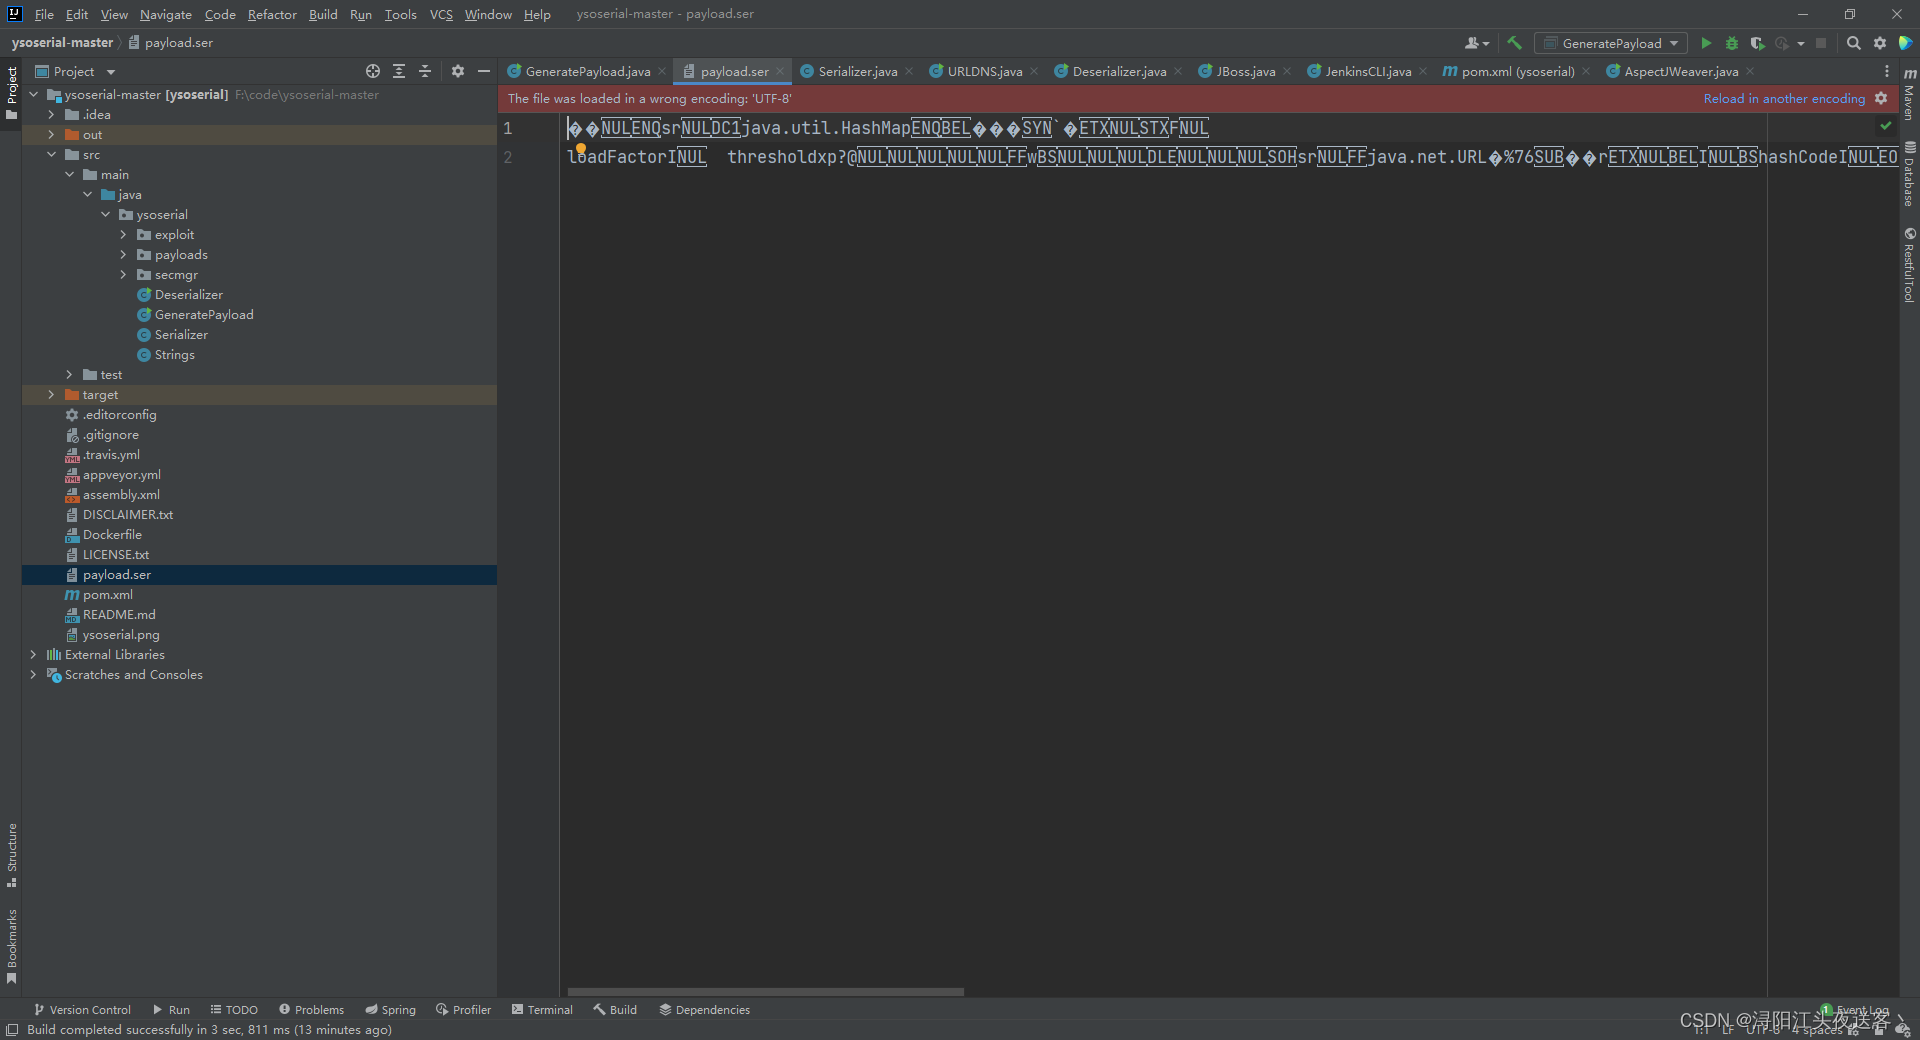The width and height of the screenshot is (1920, 1040).
Task: Open the Terminal tool window
Action: (542, 1010)
